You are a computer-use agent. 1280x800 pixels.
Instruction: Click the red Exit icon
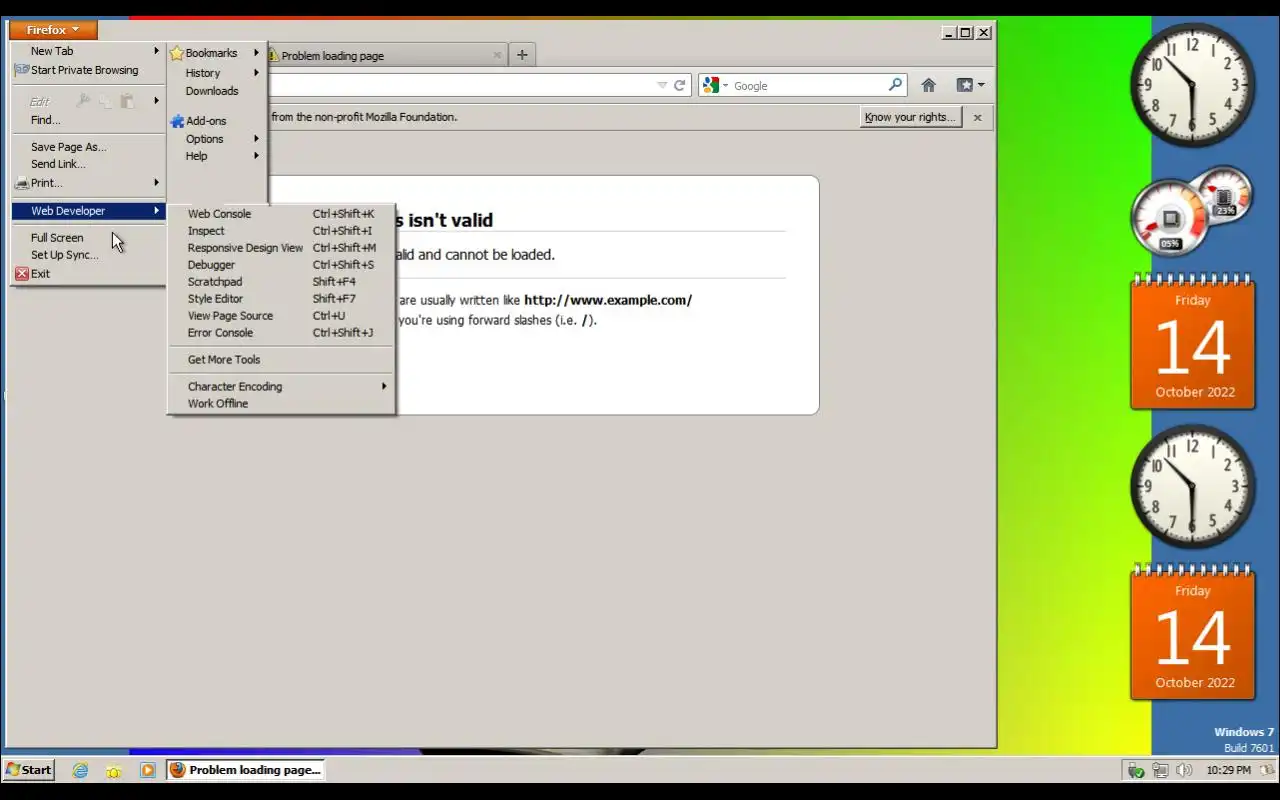[x=22, y=273]
